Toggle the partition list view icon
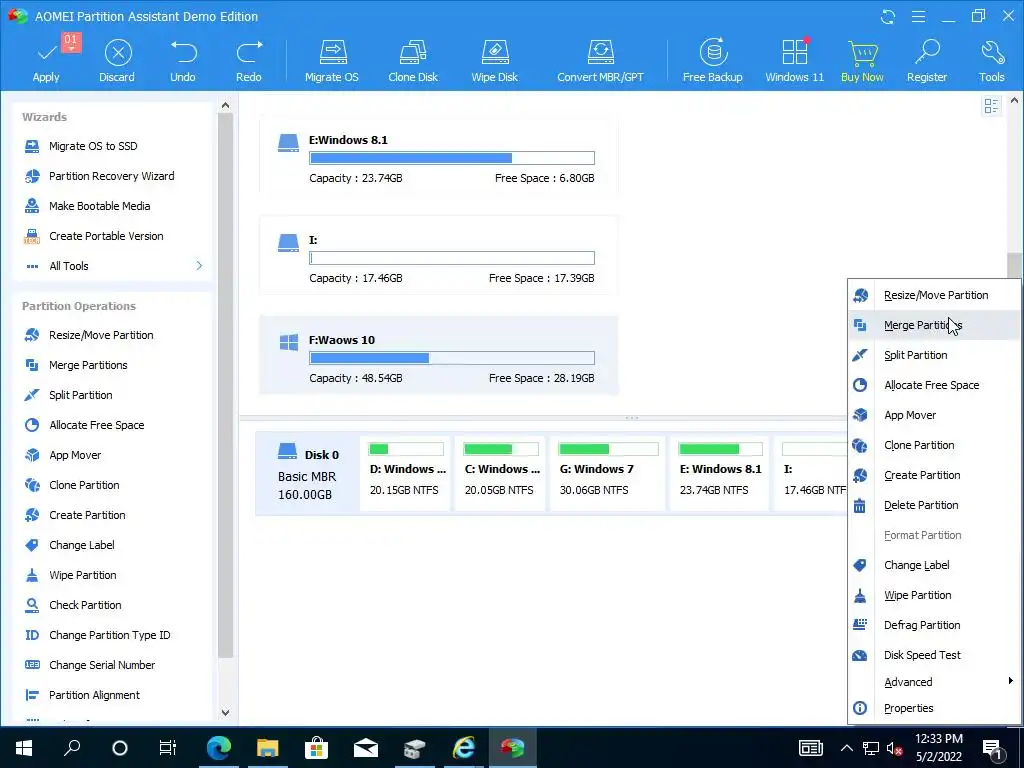The width and height of the screenshot is (1024, 768). (x=991, y=106)
